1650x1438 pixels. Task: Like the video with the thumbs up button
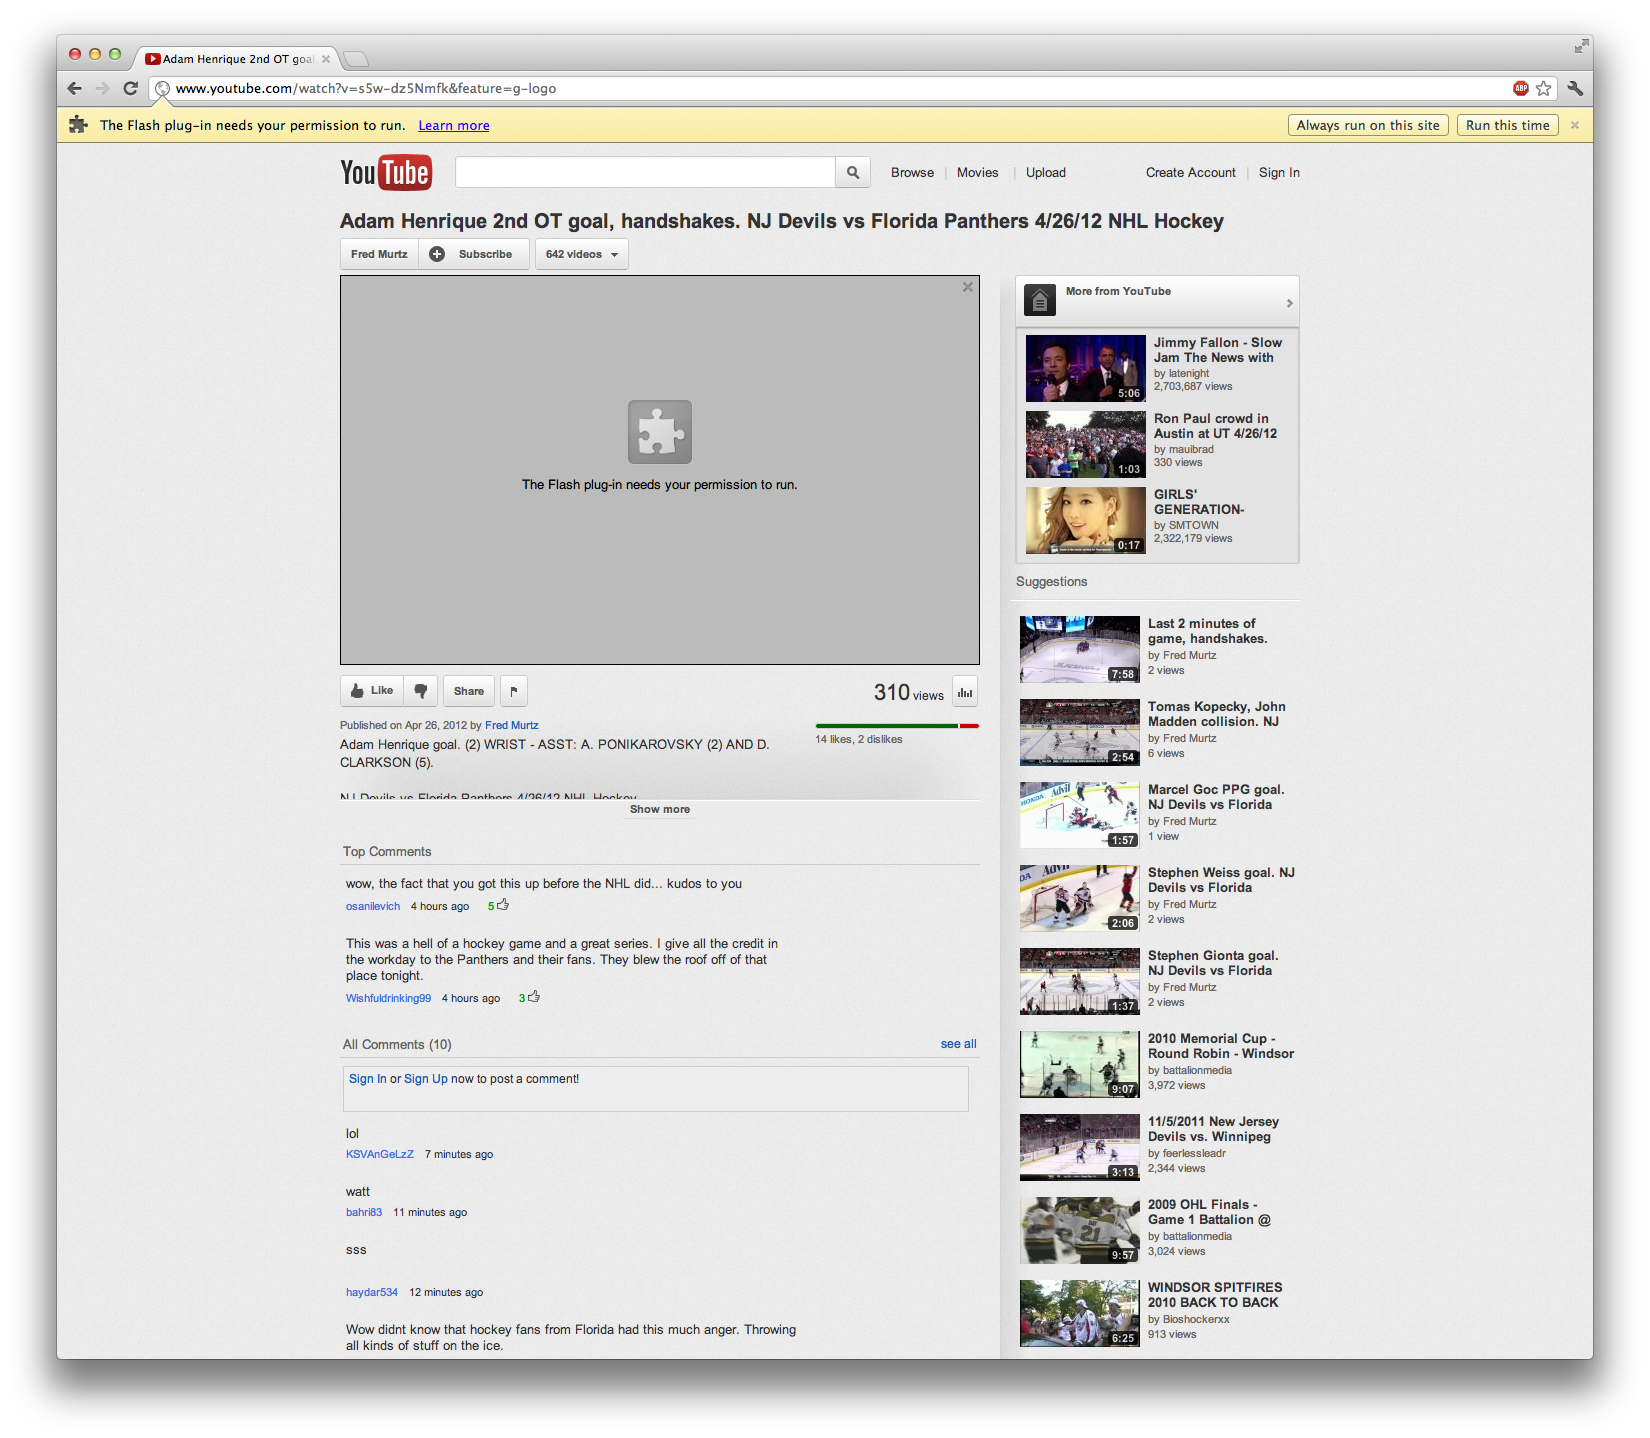point(372,691)
